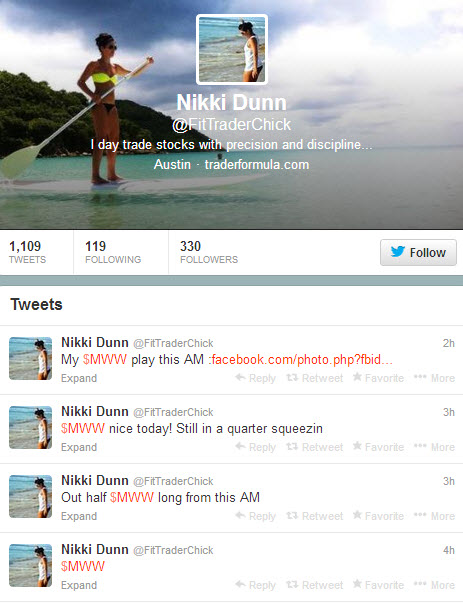Retweet the 'Out half $MWW long' tweet
The height and width of the screenshot is (605, 463).
(x=314, y=516)
